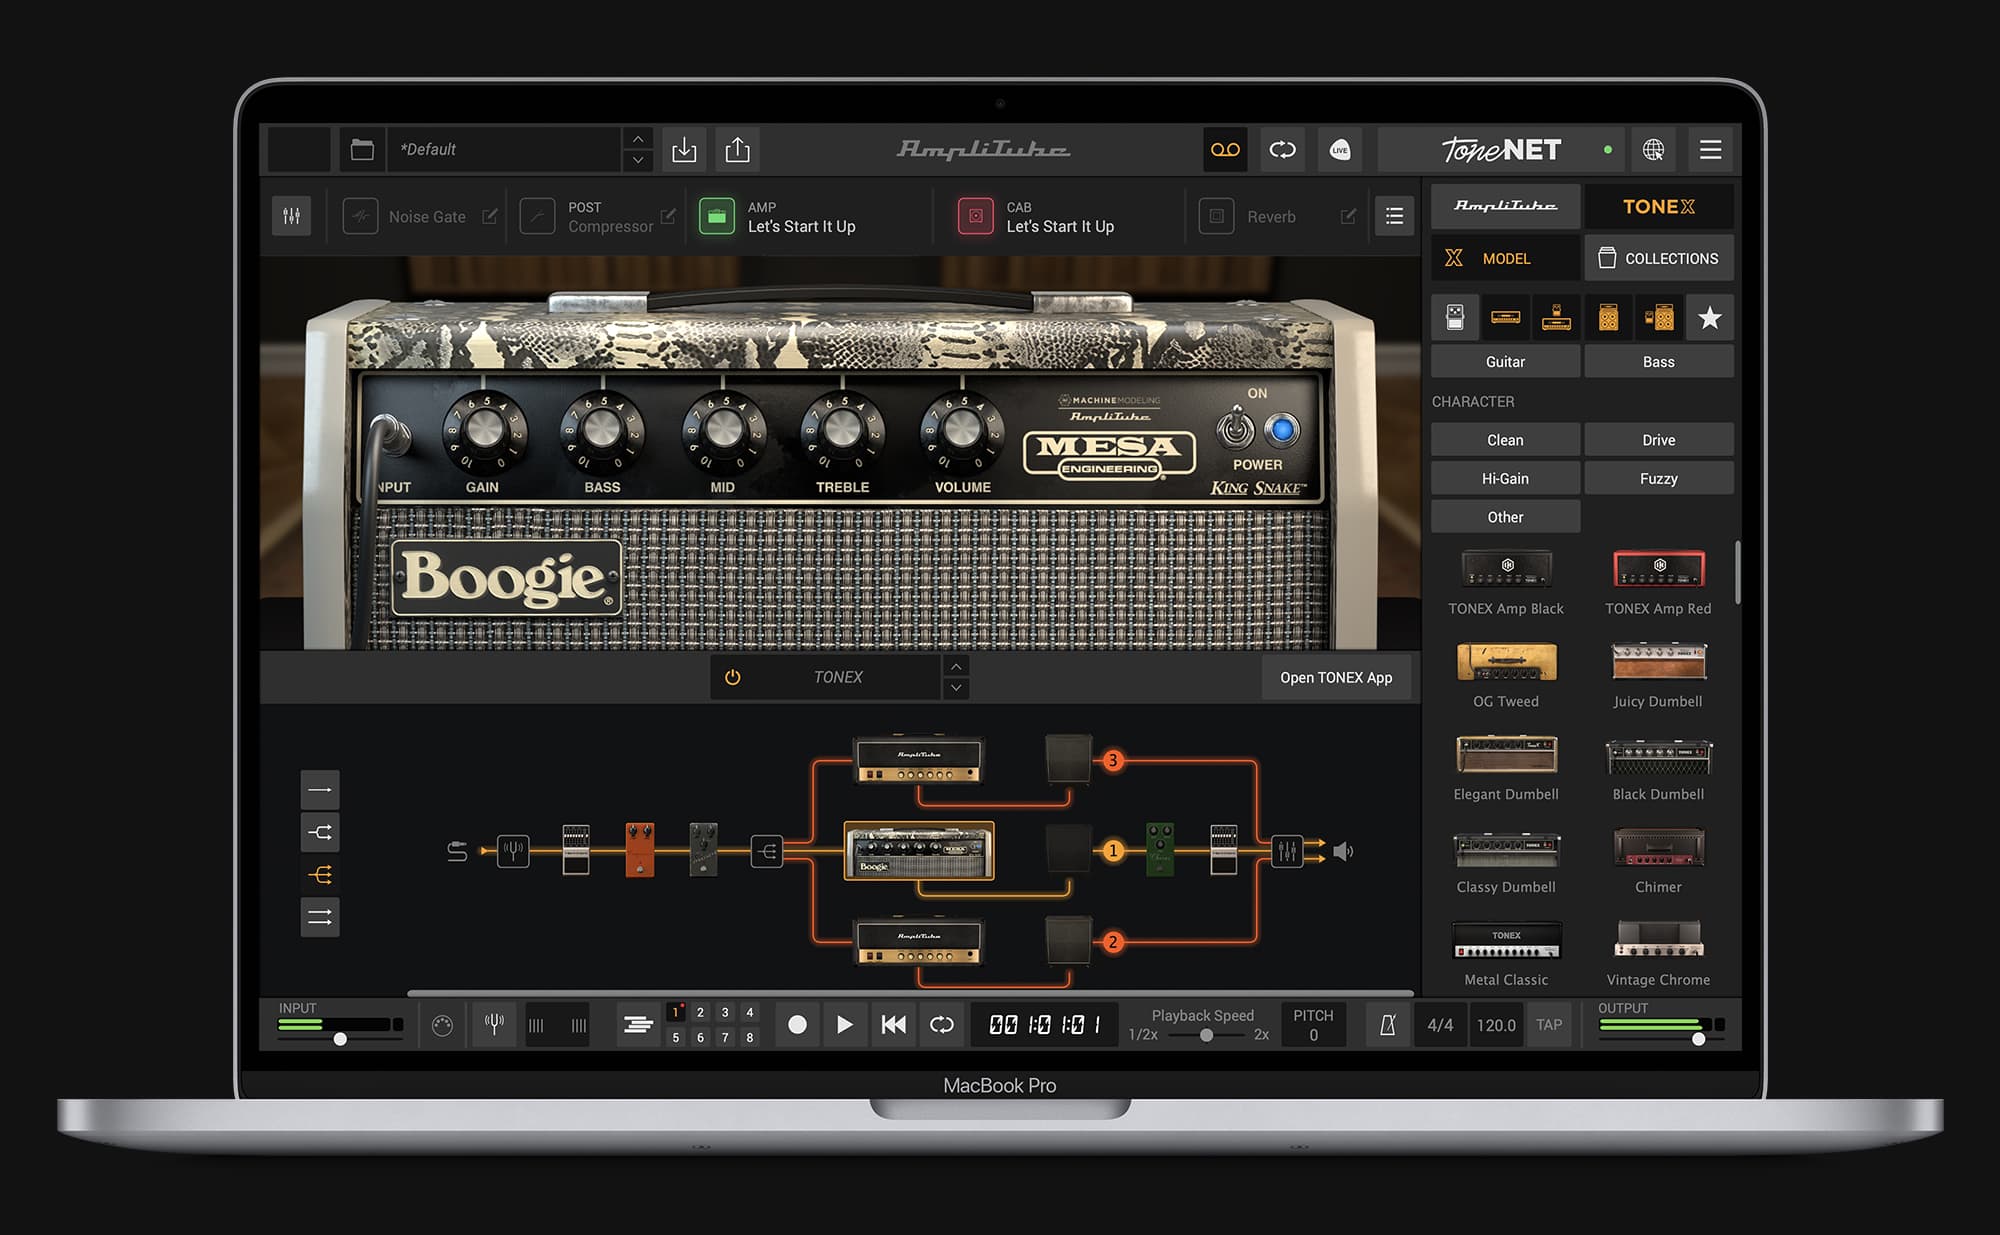Screen dimensions: 2000x1235
Task: Enable the Noise Gate module
Action: (362, 216)
